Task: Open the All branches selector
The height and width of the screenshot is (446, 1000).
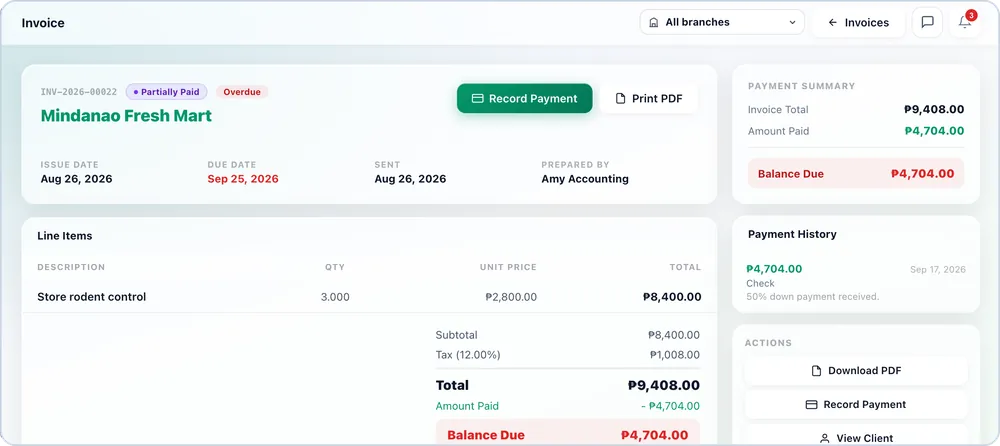Action: (722, 22)
